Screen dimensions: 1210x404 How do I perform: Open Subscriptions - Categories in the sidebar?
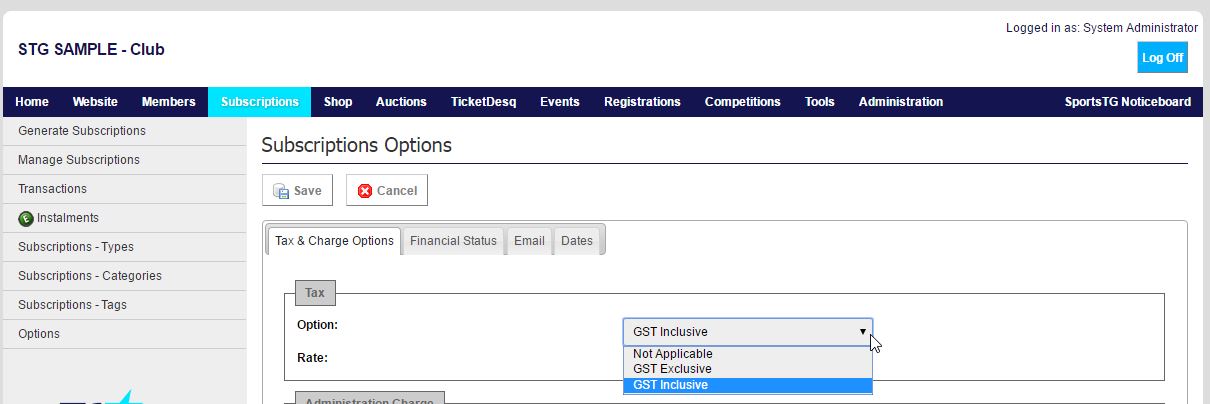tap(124, 276)
